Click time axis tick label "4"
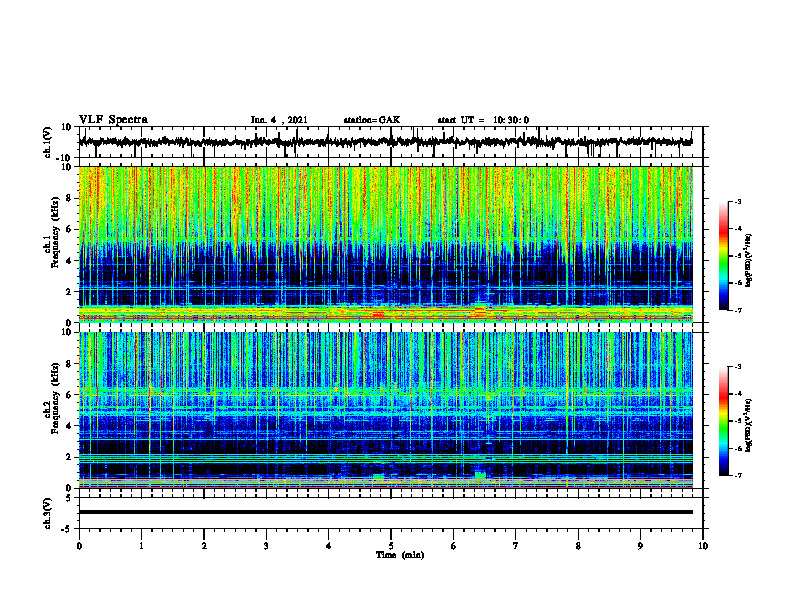Image resolution: width=792 pixels, height=612 pixels. (x=329, y=546)
